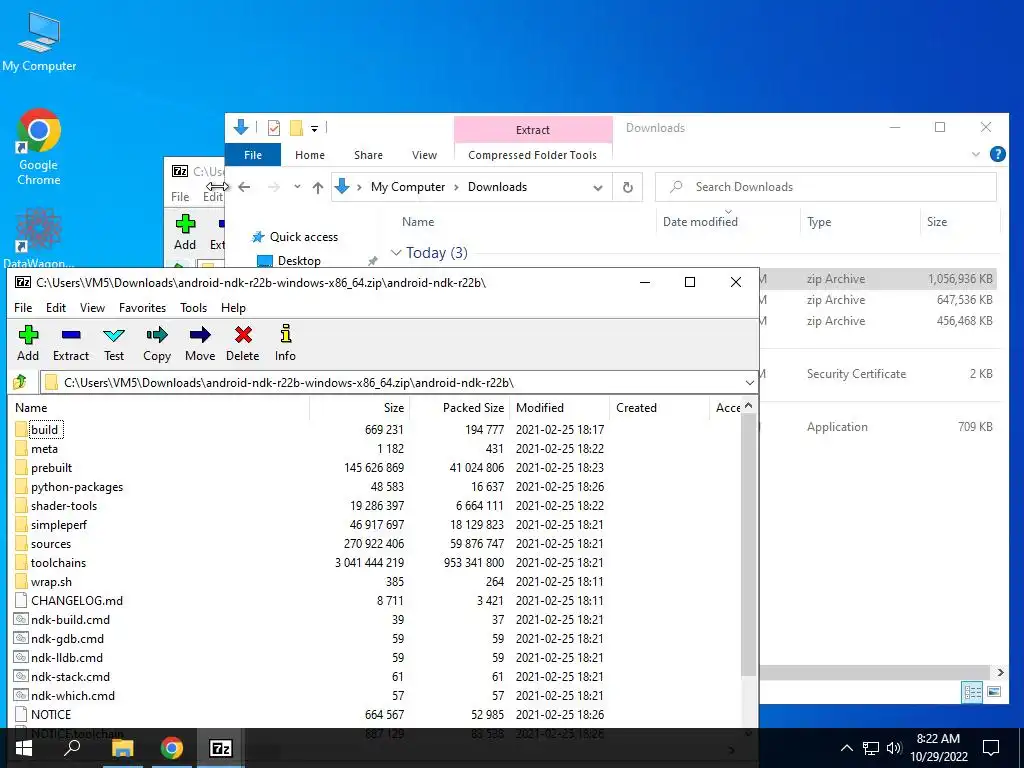Open the Extract contextual tab in Explorer
Screen dimensions: 1024x768
click(533, 129)
